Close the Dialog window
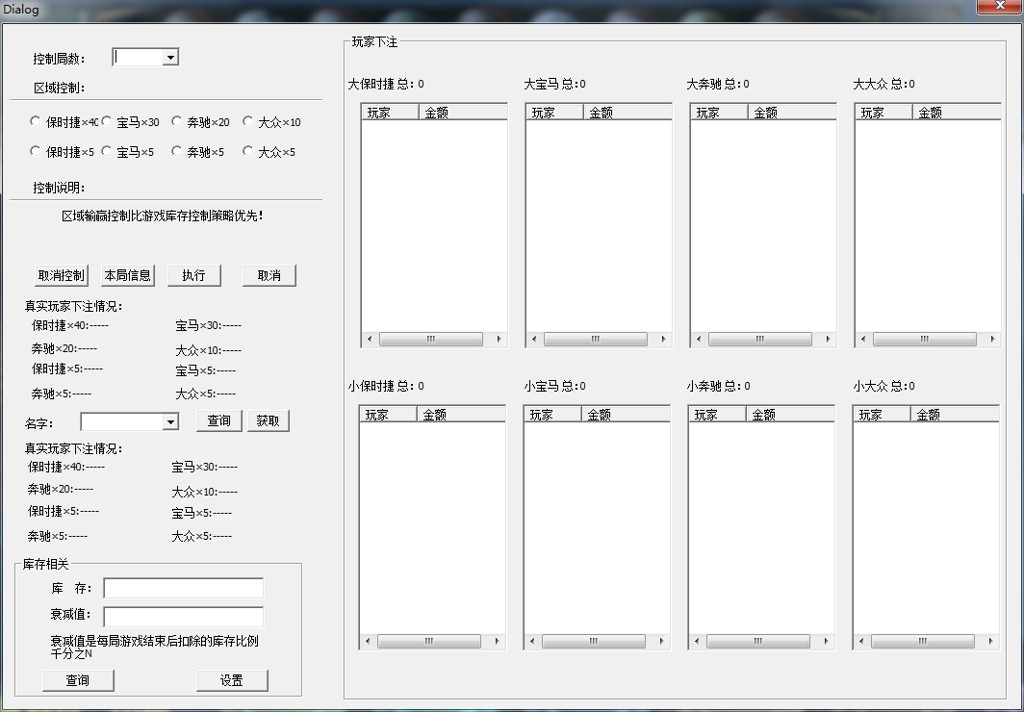1024x712 pixels. click(998, 8)
